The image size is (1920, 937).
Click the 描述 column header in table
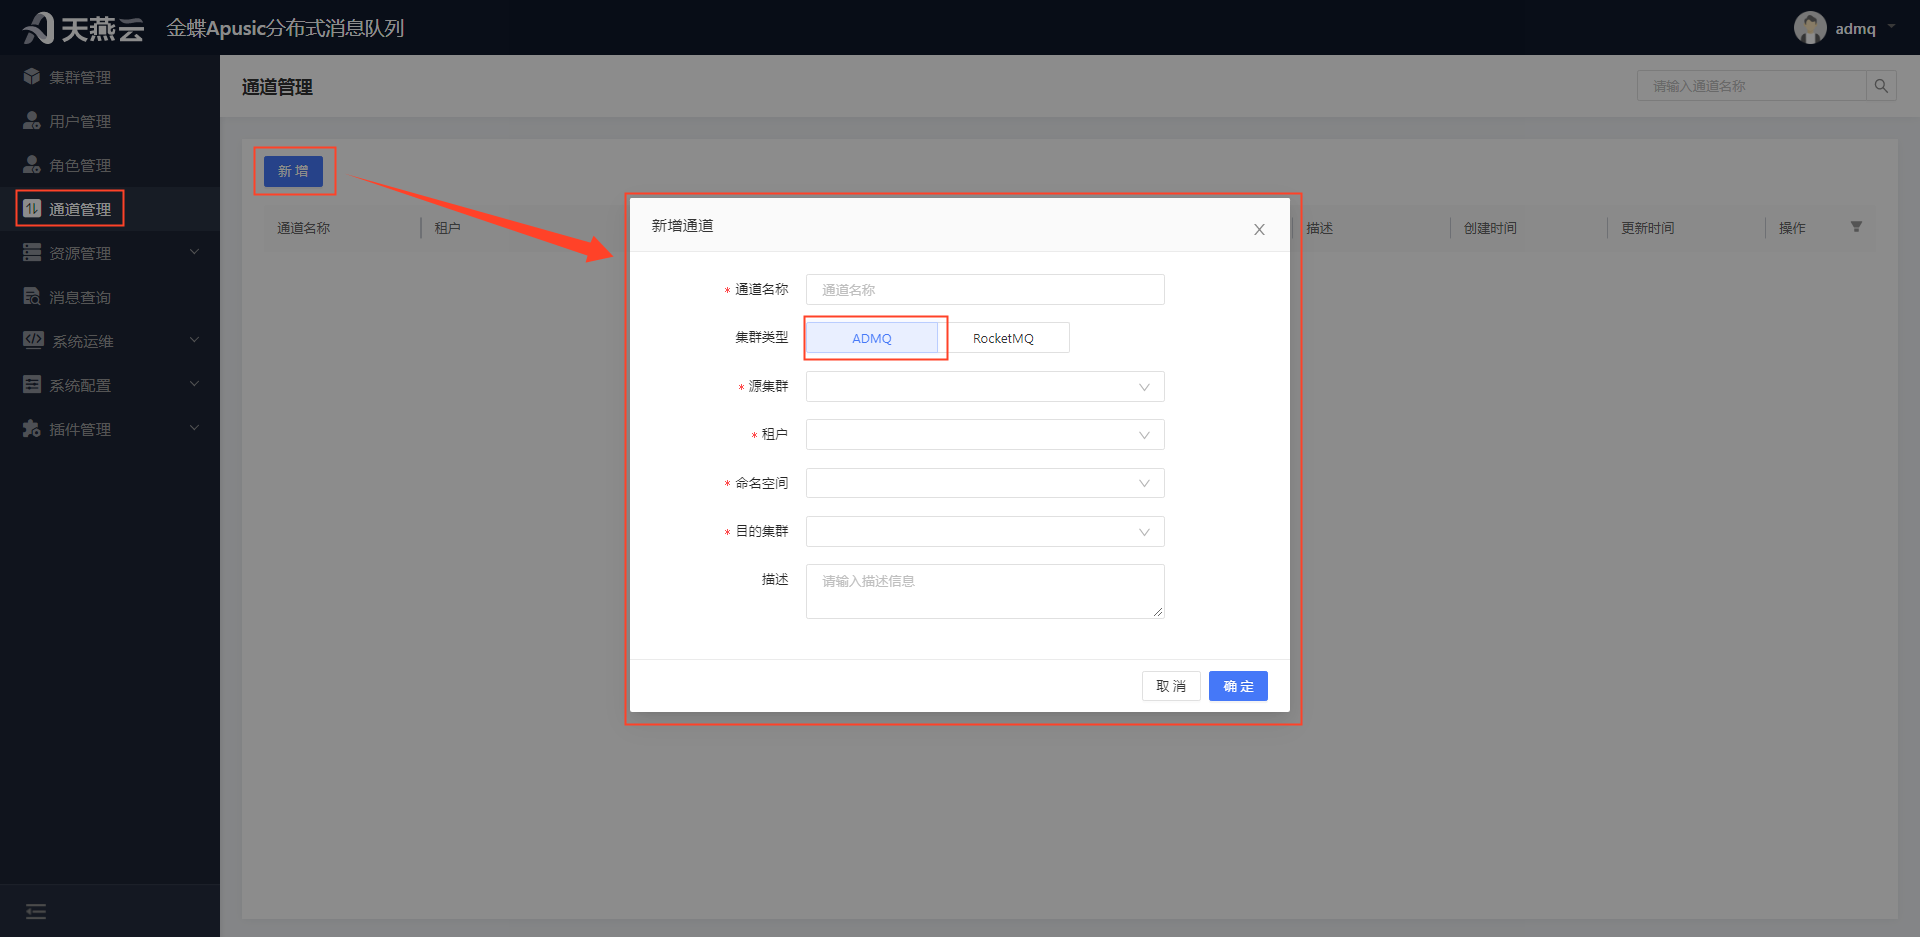[x=1320, y=228]
